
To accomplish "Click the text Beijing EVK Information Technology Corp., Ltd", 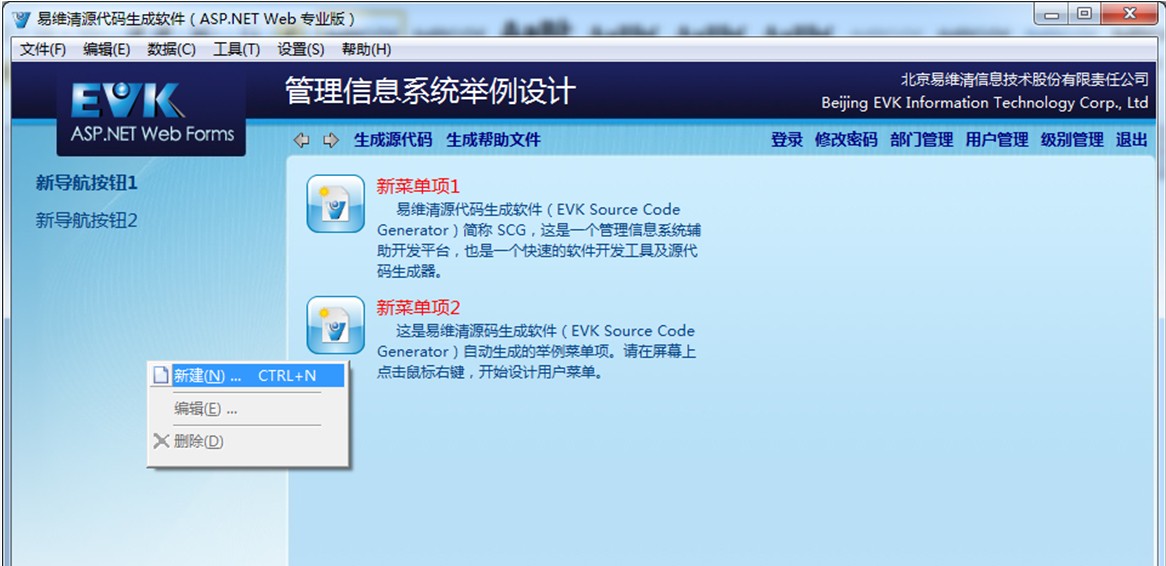I will (985, 103).
